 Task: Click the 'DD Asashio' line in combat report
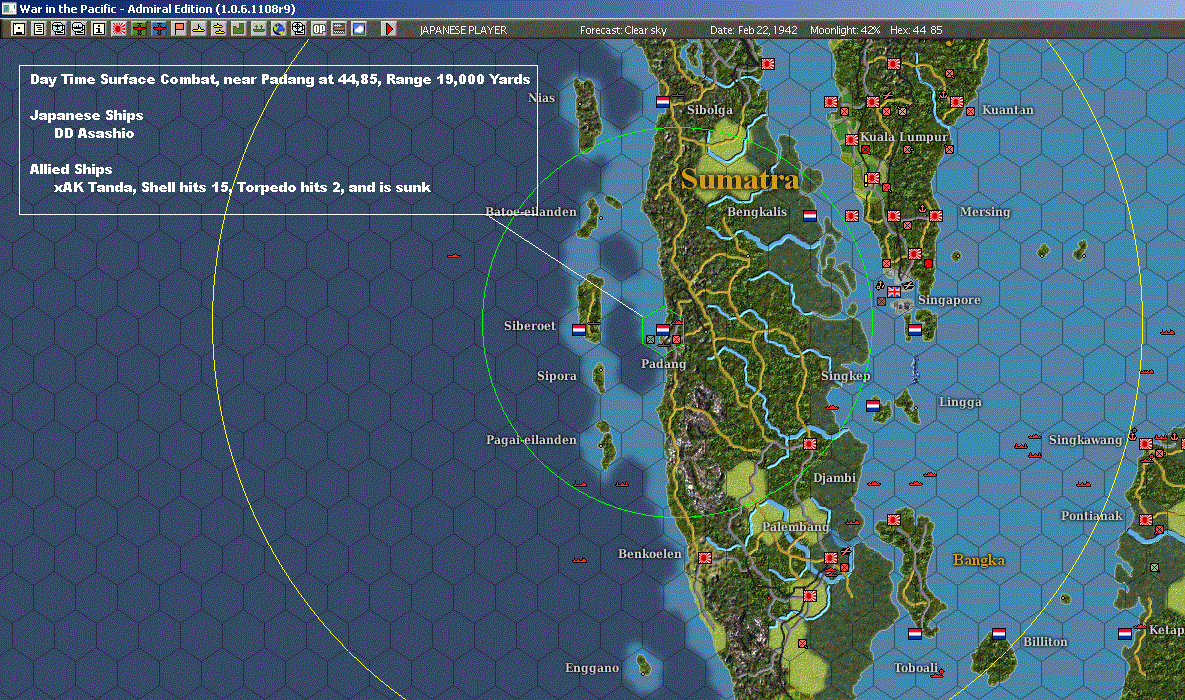(94, 134)
